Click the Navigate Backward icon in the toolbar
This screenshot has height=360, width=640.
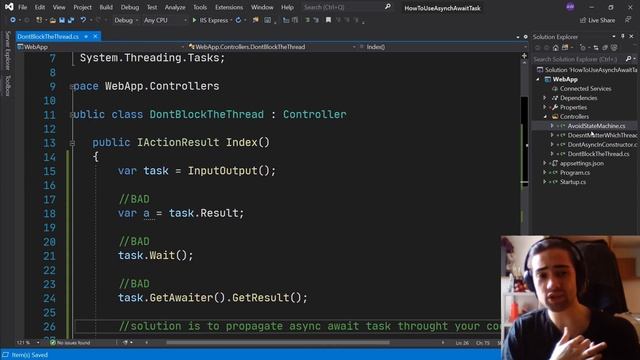tap(13, 20)
